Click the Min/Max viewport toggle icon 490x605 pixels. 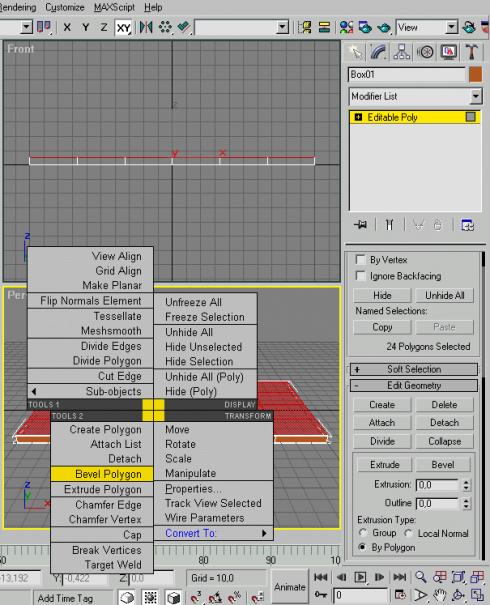click(477, 595)
